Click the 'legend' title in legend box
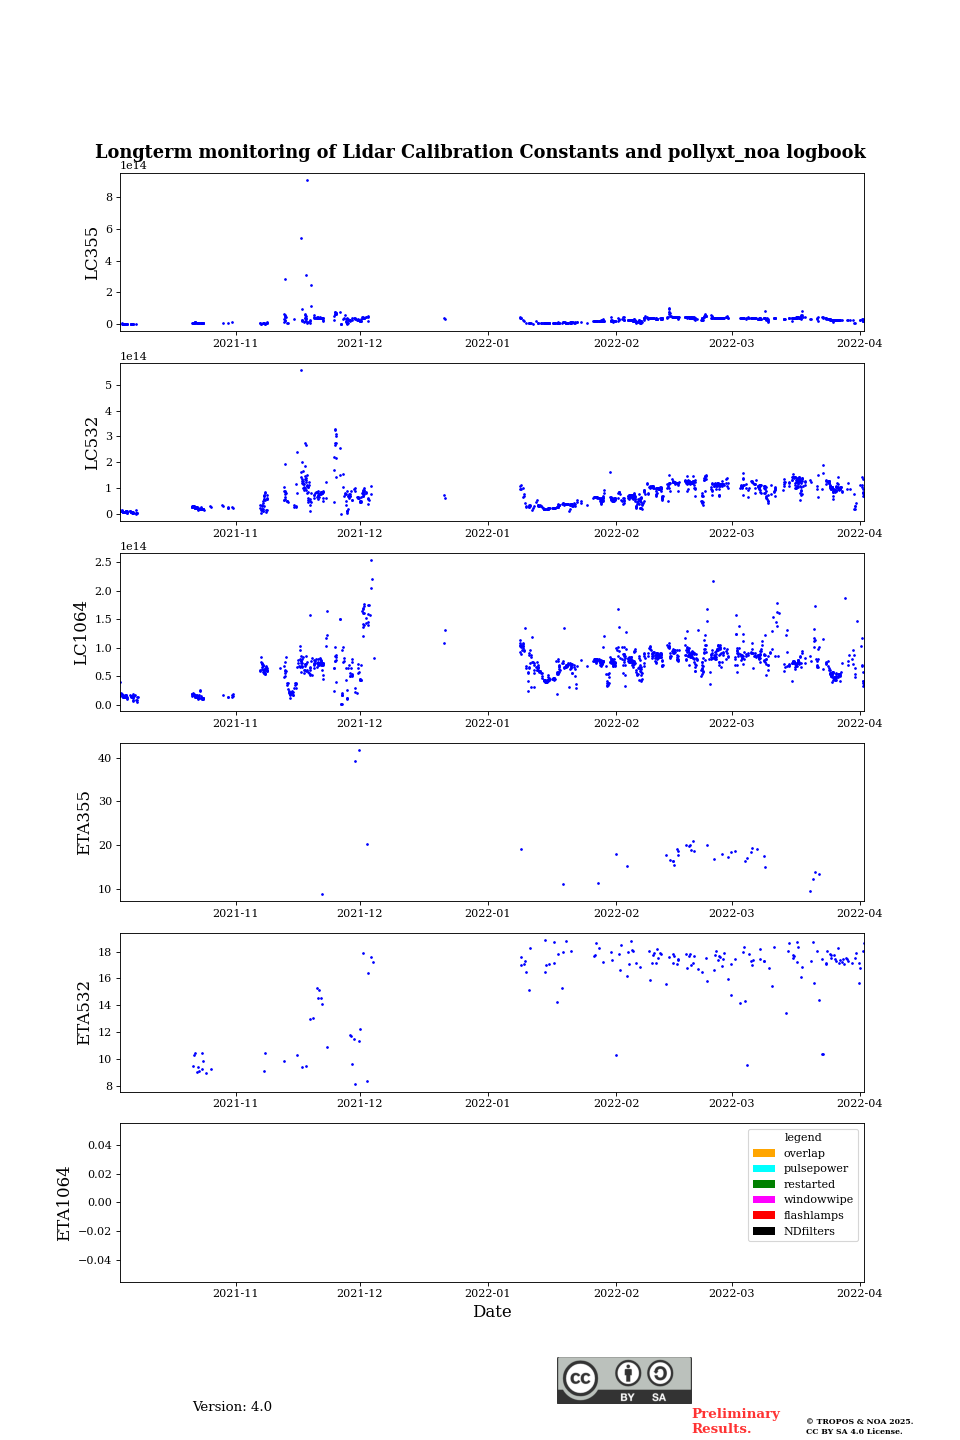The height and width of the screenshot is (1440, 960). [803, 1137]
